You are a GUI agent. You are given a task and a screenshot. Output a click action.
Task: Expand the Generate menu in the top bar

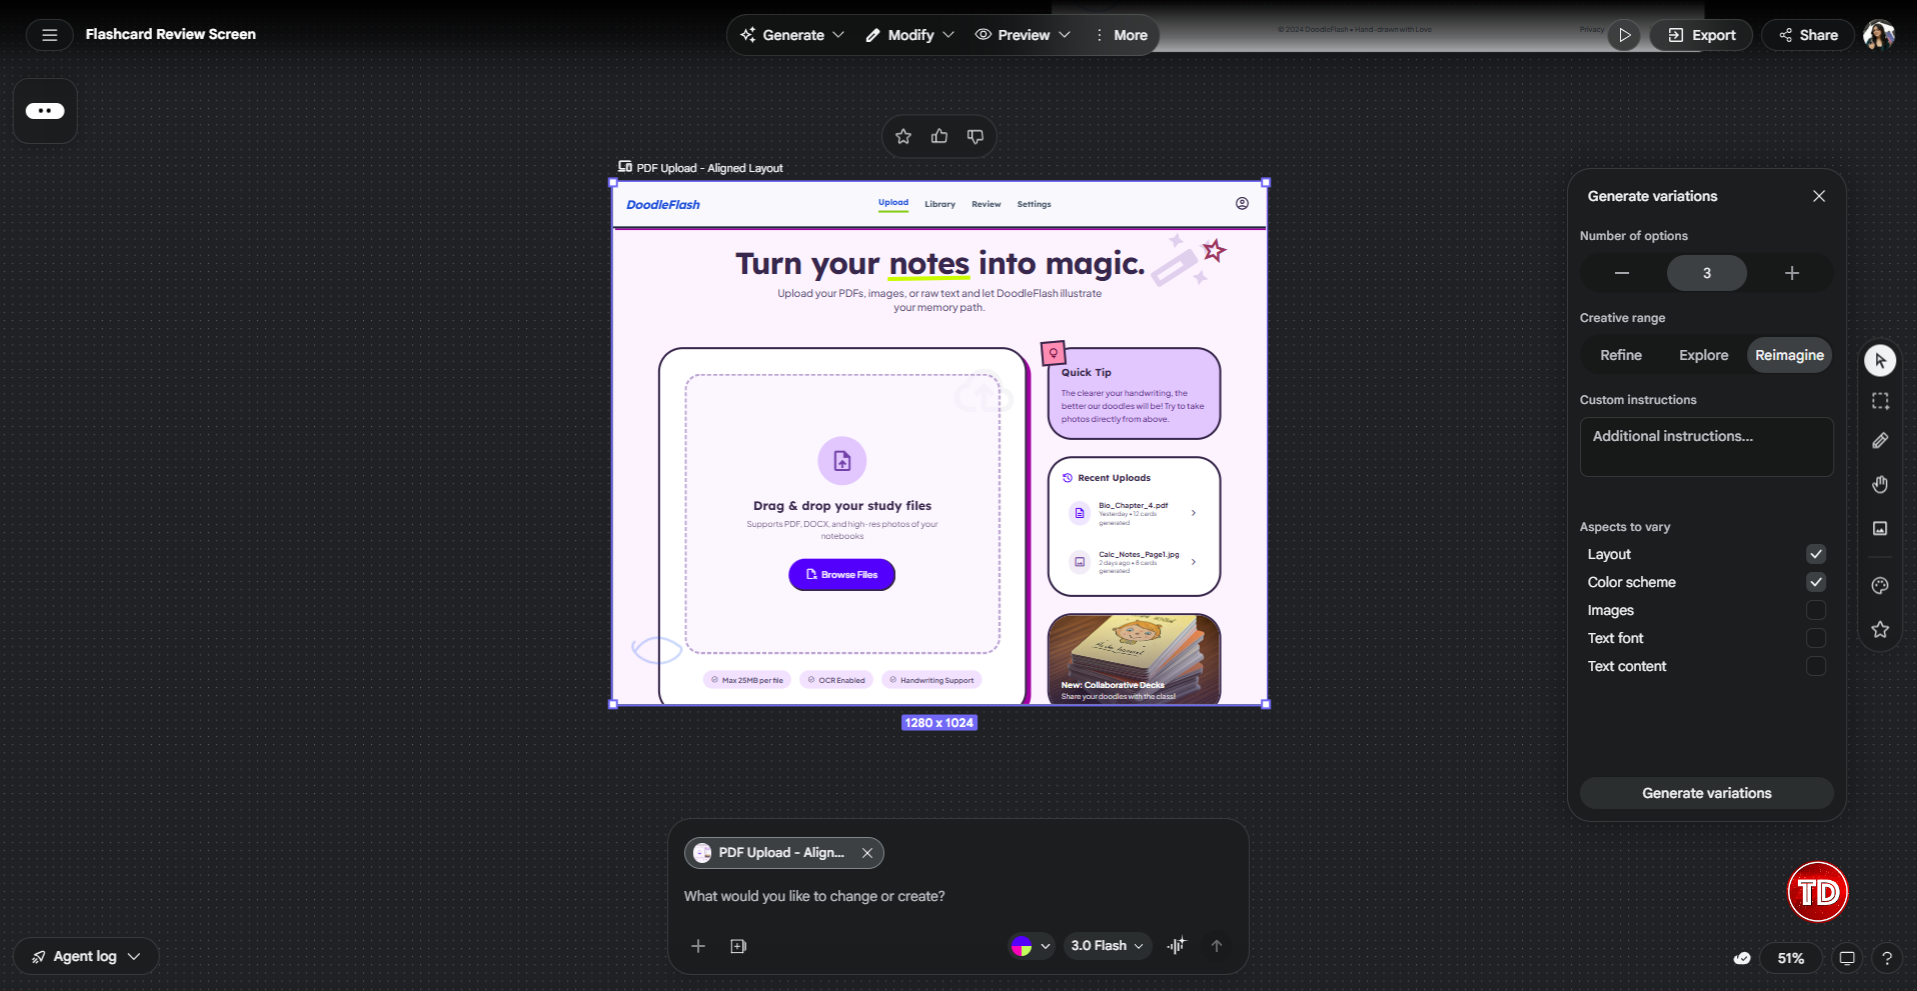tap(790, 34)
